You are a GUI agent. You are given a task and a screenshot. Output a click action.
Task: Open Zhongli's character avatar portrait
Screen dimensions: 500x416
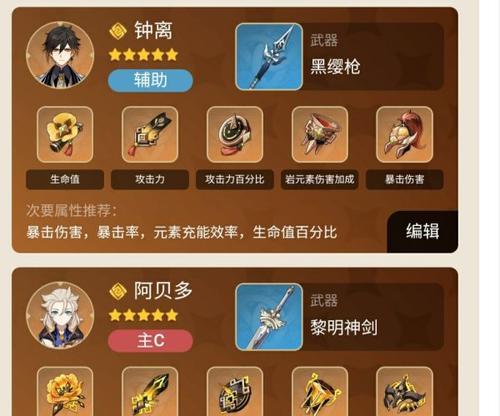60,55
